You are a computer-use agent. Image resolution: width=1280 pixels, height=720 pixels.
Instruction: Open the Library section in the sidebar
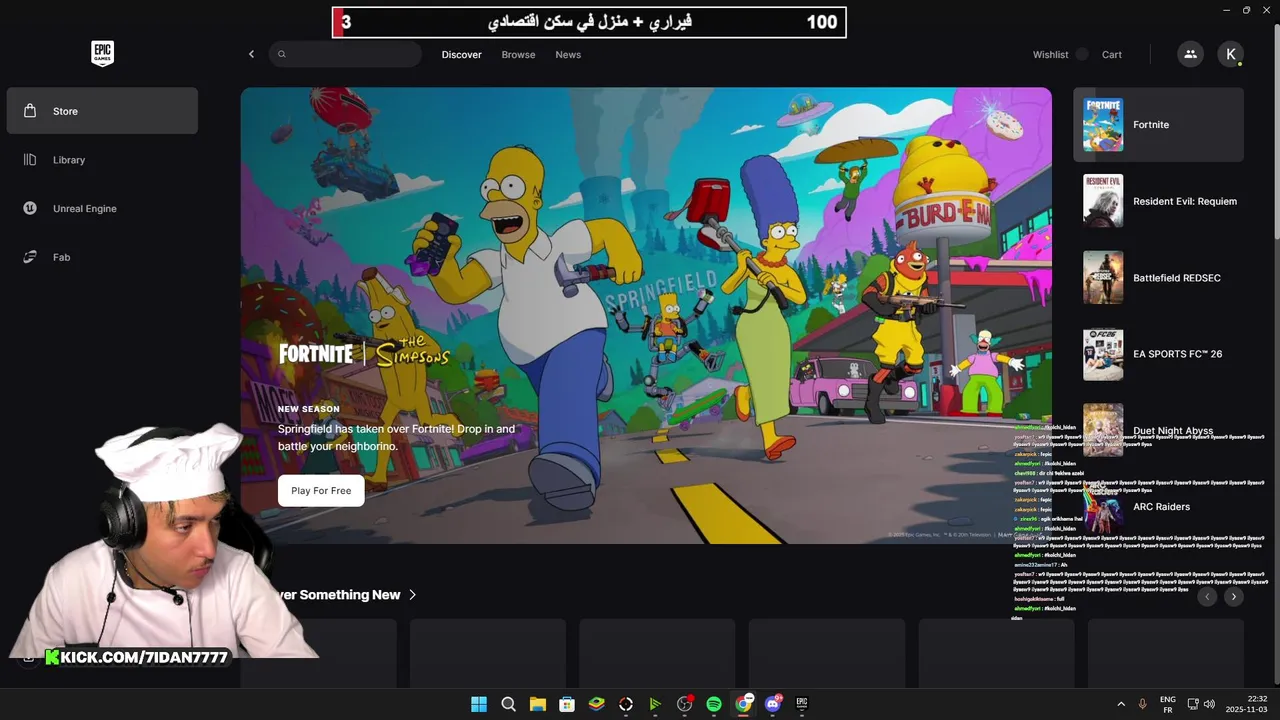(102, 160)
